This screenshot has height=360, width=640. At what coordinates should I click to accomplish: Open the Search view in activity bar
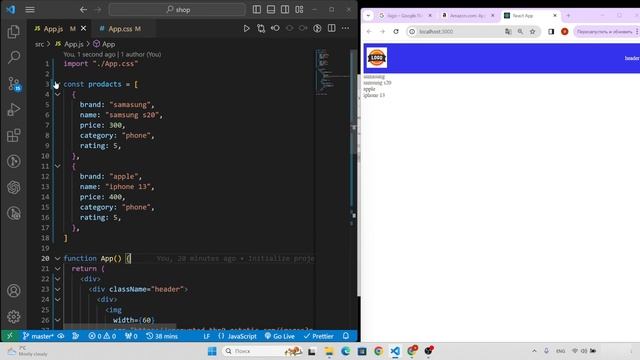click(x=13, y=57)
